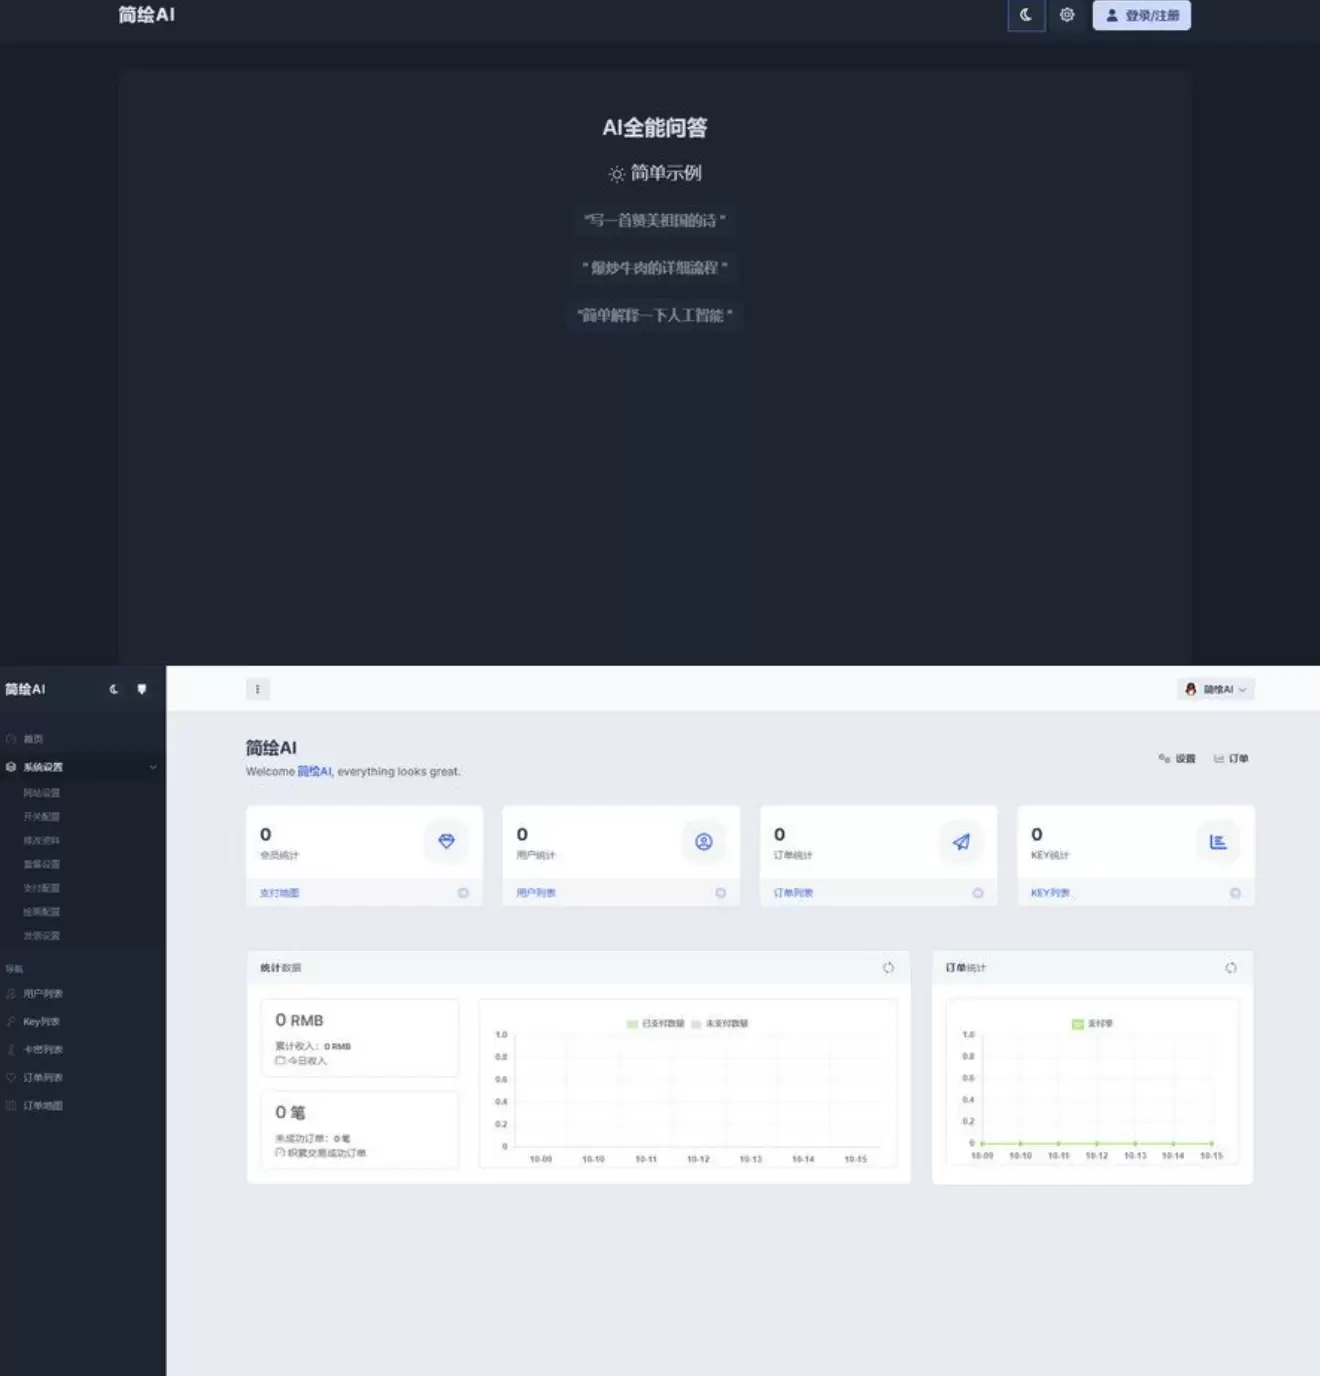Collapse the 系统设置 chevron in sidebar
Screen dimensions: 1320x1376
point(153,767)
